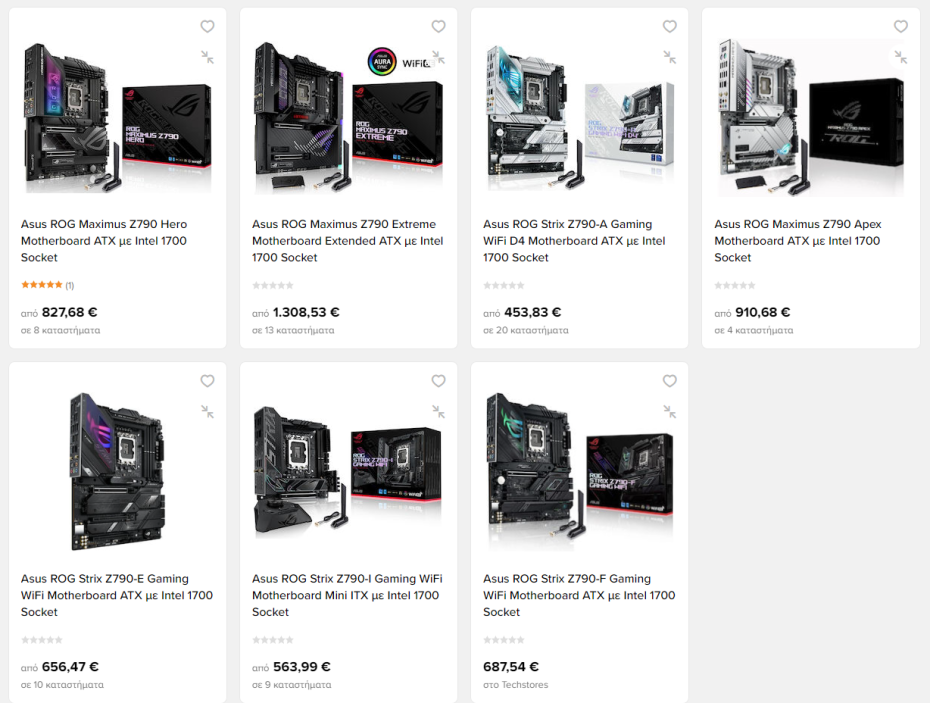Click the Z790 Apex product image
The height and width of the screenshot is (703, 930).
(811, 117)
